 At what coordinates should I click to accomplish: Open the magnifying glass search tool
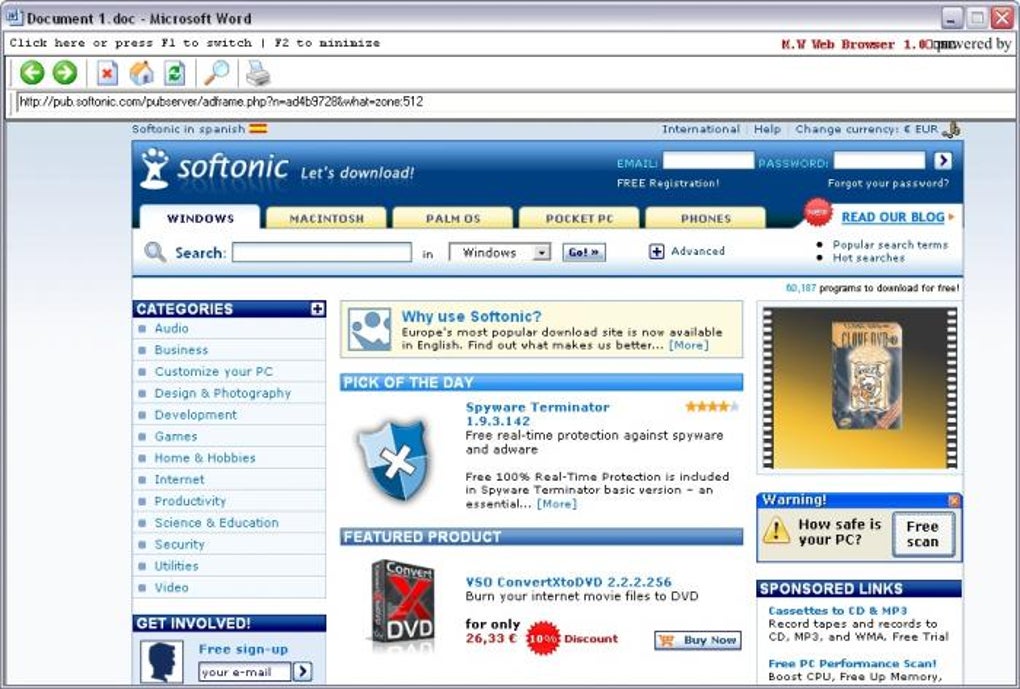pos(217,73)
